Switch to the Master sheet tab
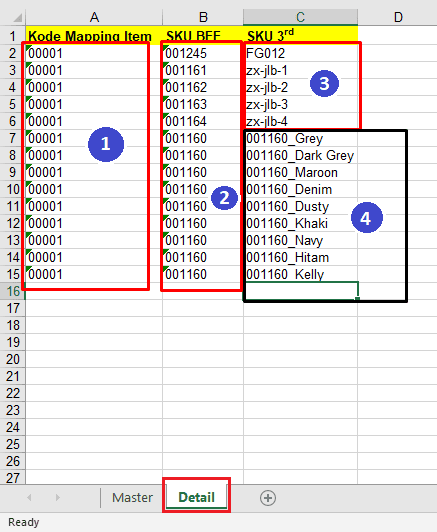 pos(132,498)
